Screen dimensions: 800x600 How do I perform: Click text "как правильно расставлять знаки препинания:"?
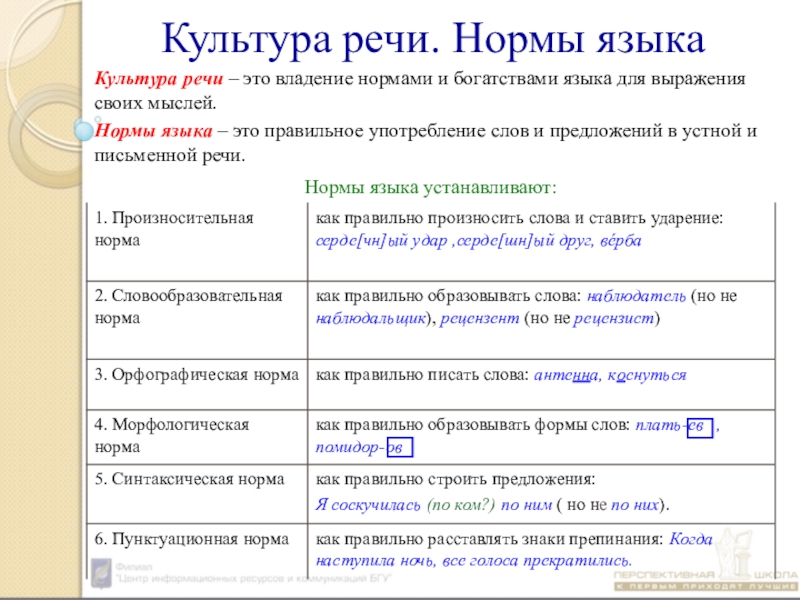(489, 539)
